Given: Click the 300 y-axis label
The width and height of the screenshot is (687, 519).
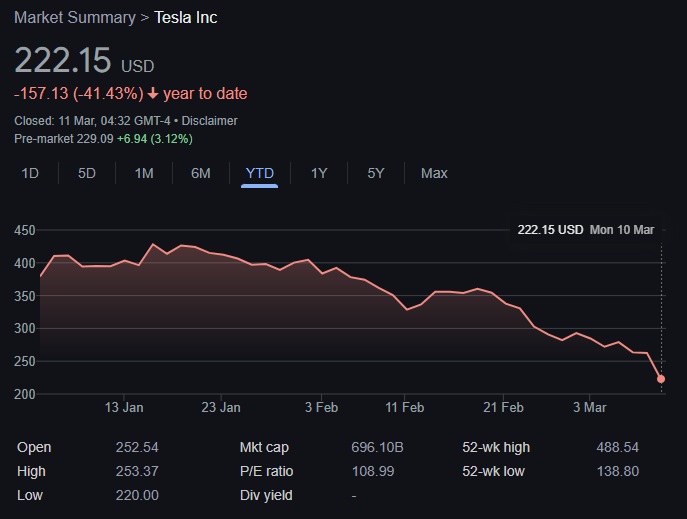Looking at the screenshot, I should coord(25,328).
